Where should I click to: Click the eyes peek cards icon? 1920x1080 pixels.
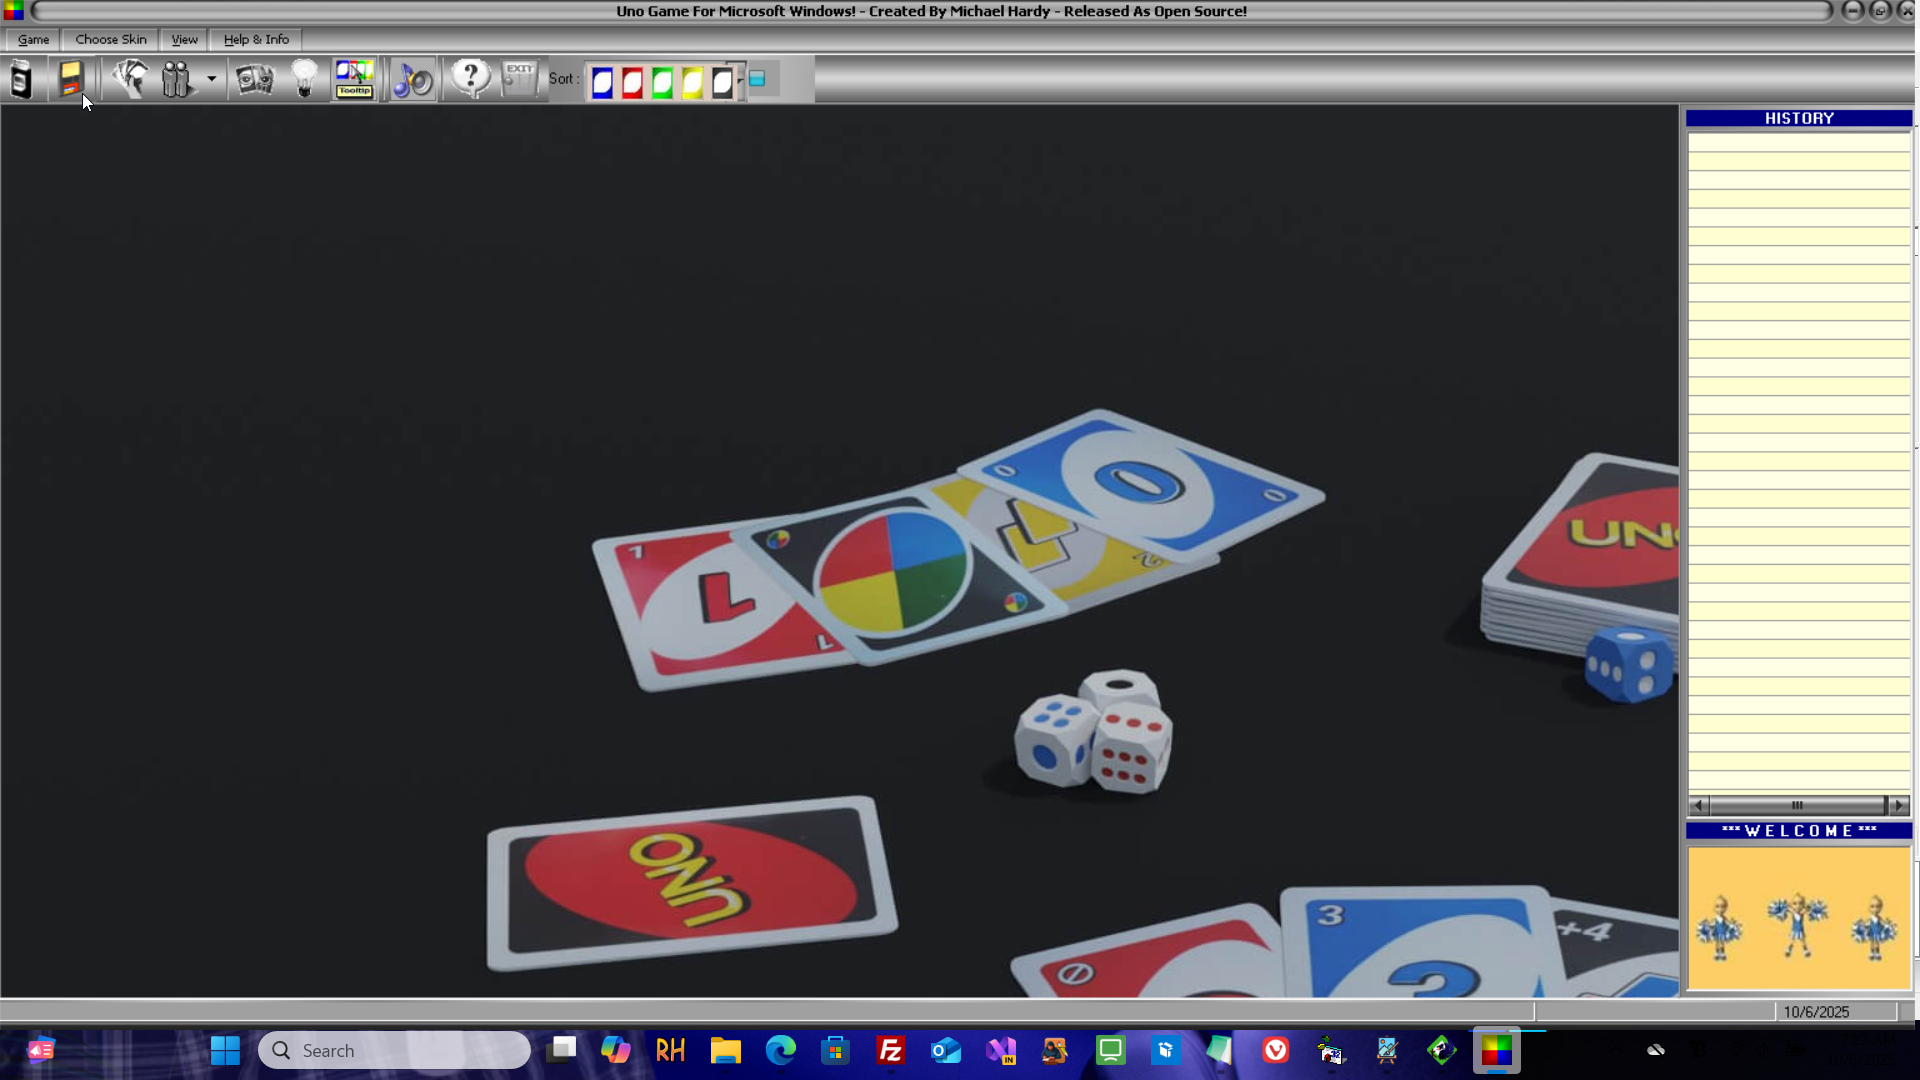click(x=254, y=79)
